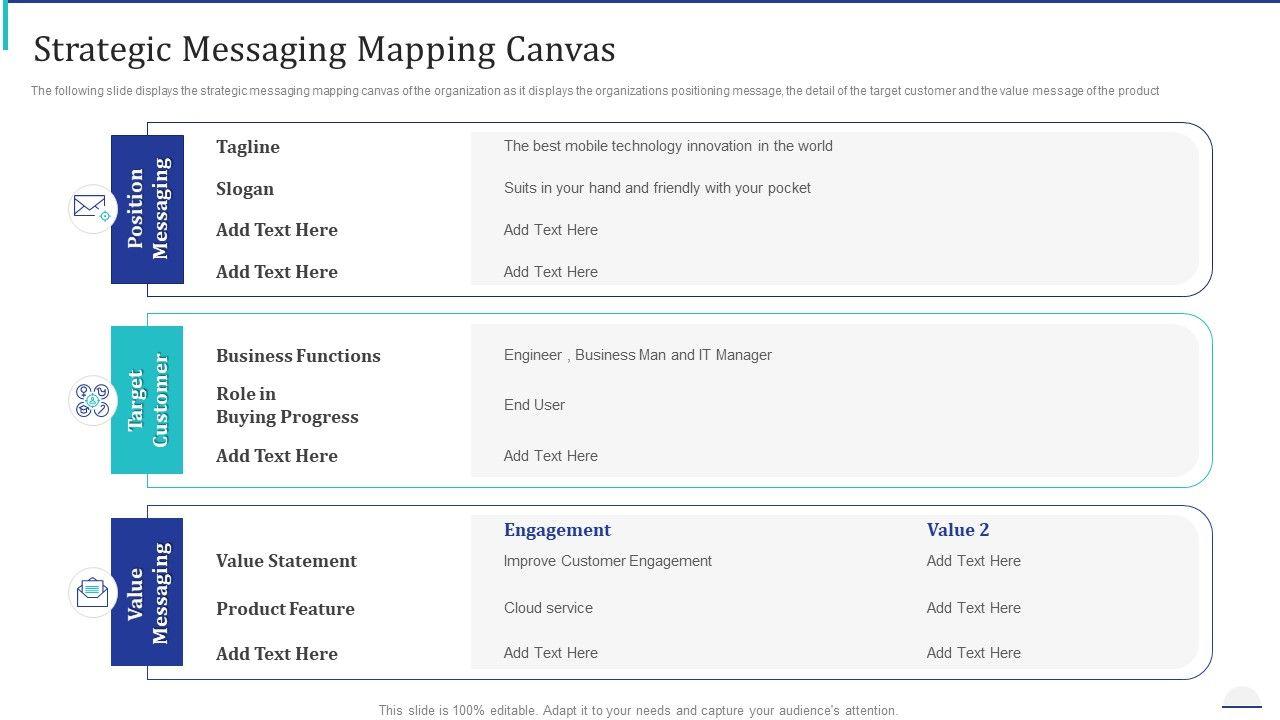
Task: Select the Value Messaging vertical label
Action: point(147,592)
